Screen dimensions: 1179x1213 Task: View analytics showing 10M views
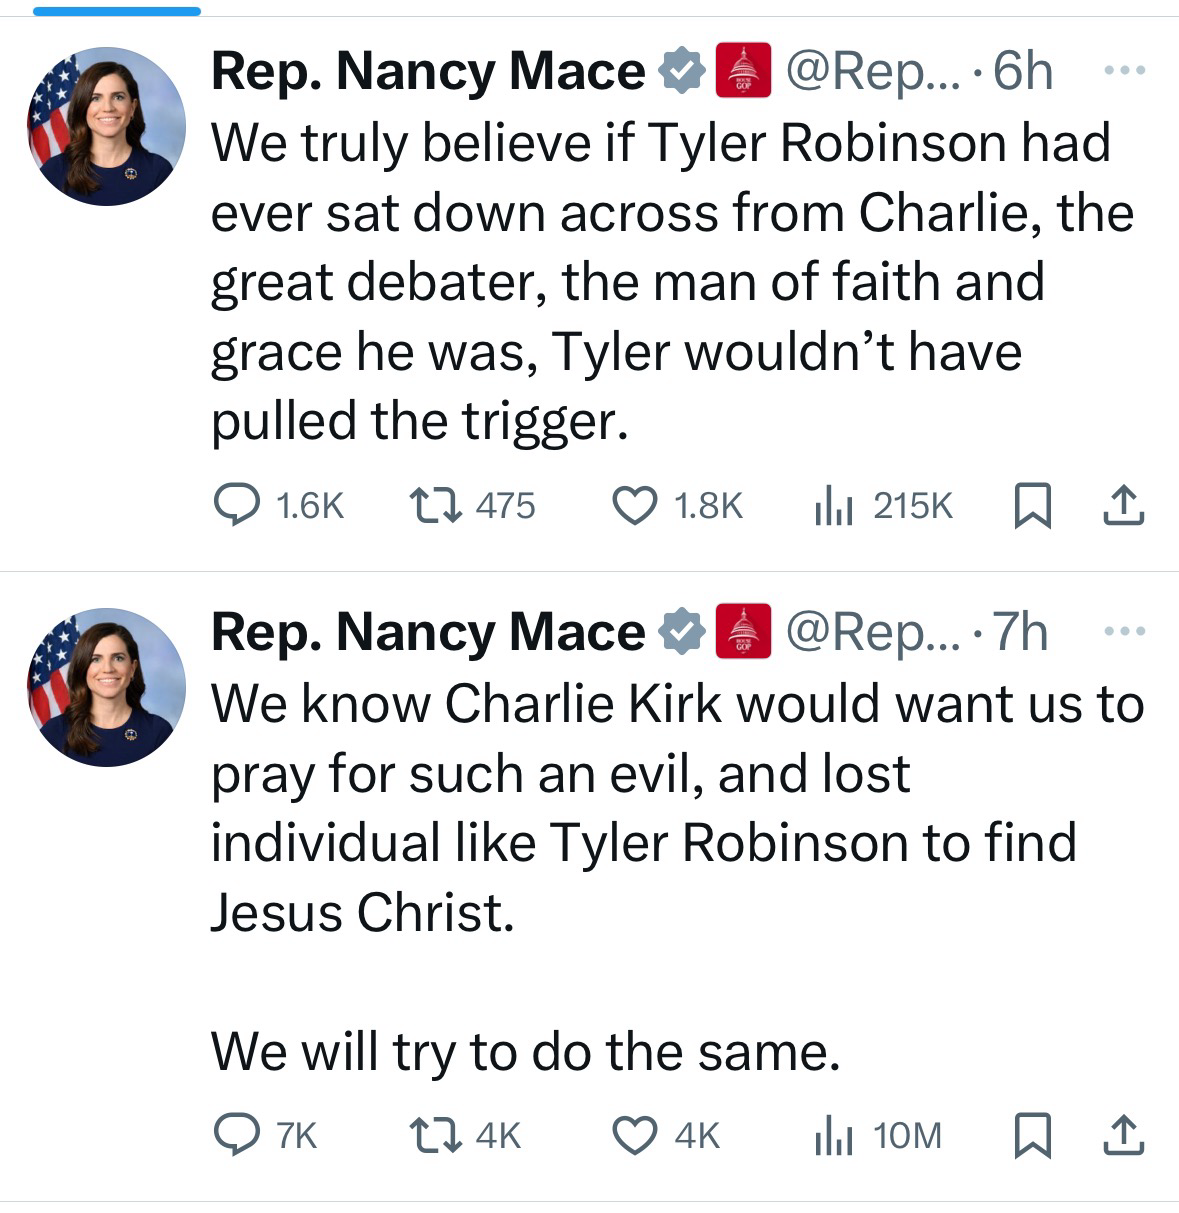click(x=832, y=1137)
